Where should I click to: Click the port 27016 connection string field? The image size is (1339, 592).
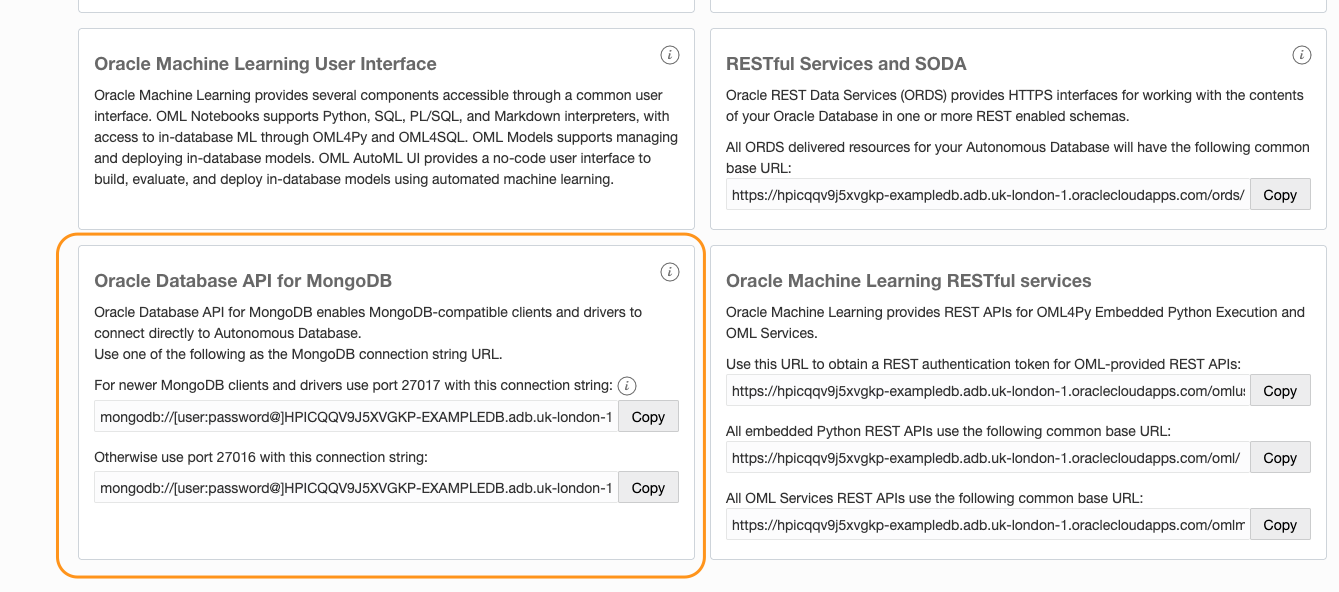[x=356, y=488]
